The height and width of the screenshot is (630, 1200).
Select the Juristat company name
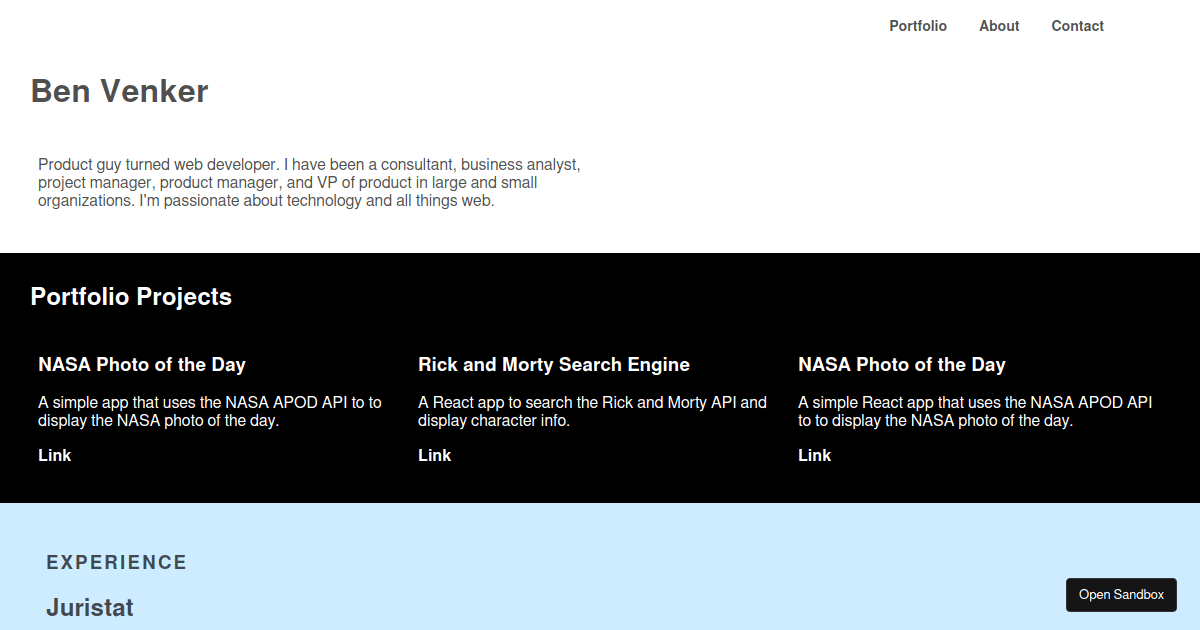[x=90, y=607]
